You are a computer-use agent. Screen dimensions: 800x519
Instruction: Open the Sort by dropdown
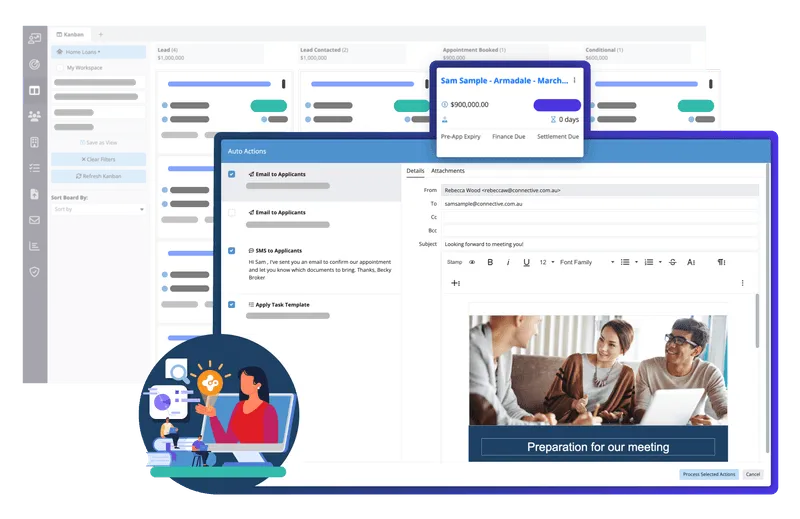coord(98,209)
